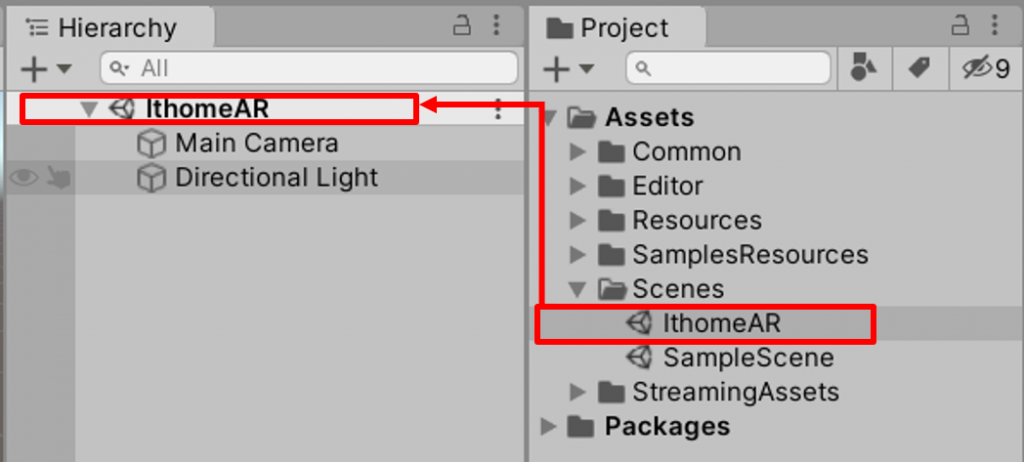Select the Main Camera object

pos(256,143)
